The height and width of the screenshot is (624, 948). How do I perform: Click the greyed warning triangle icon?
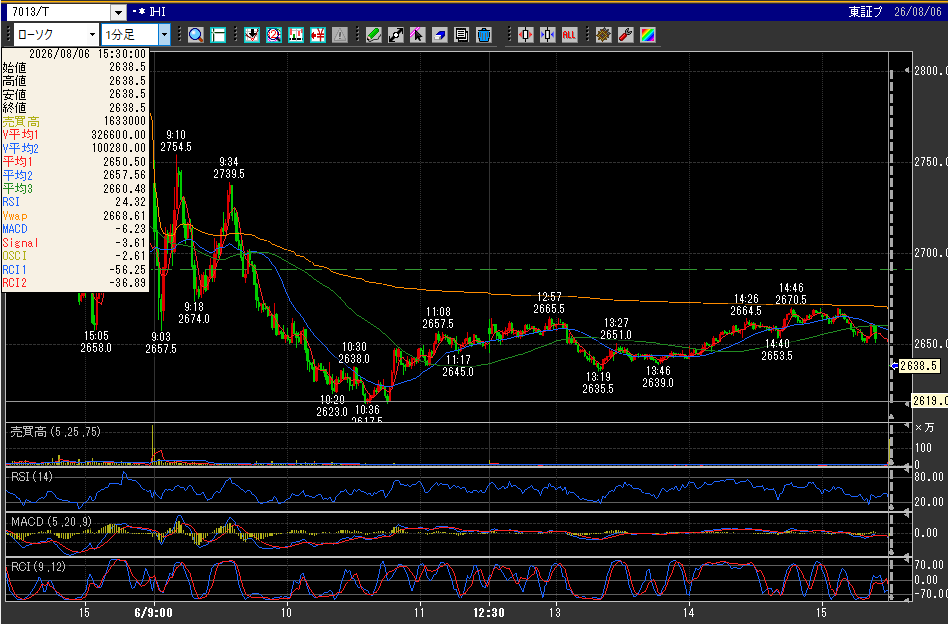tap(340, 35)
